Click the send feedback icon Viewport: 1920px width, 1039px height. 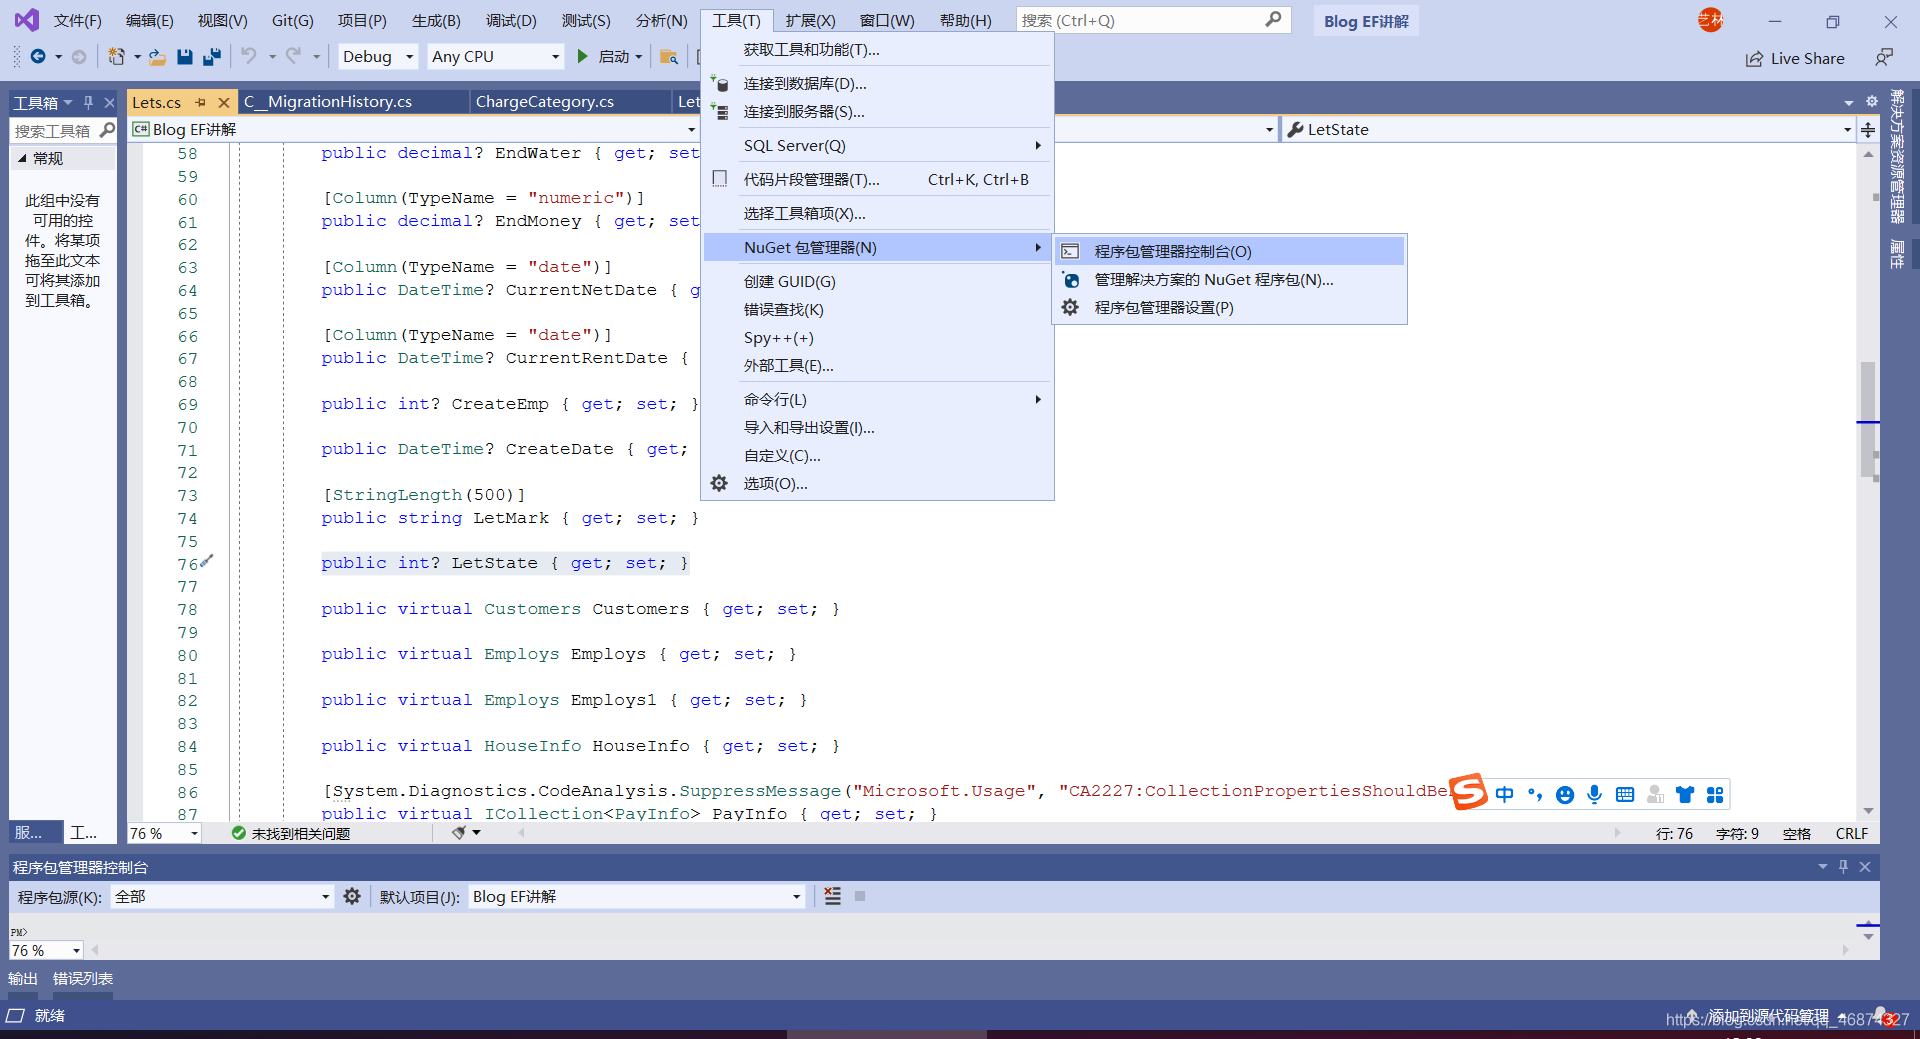point(1884,58)
